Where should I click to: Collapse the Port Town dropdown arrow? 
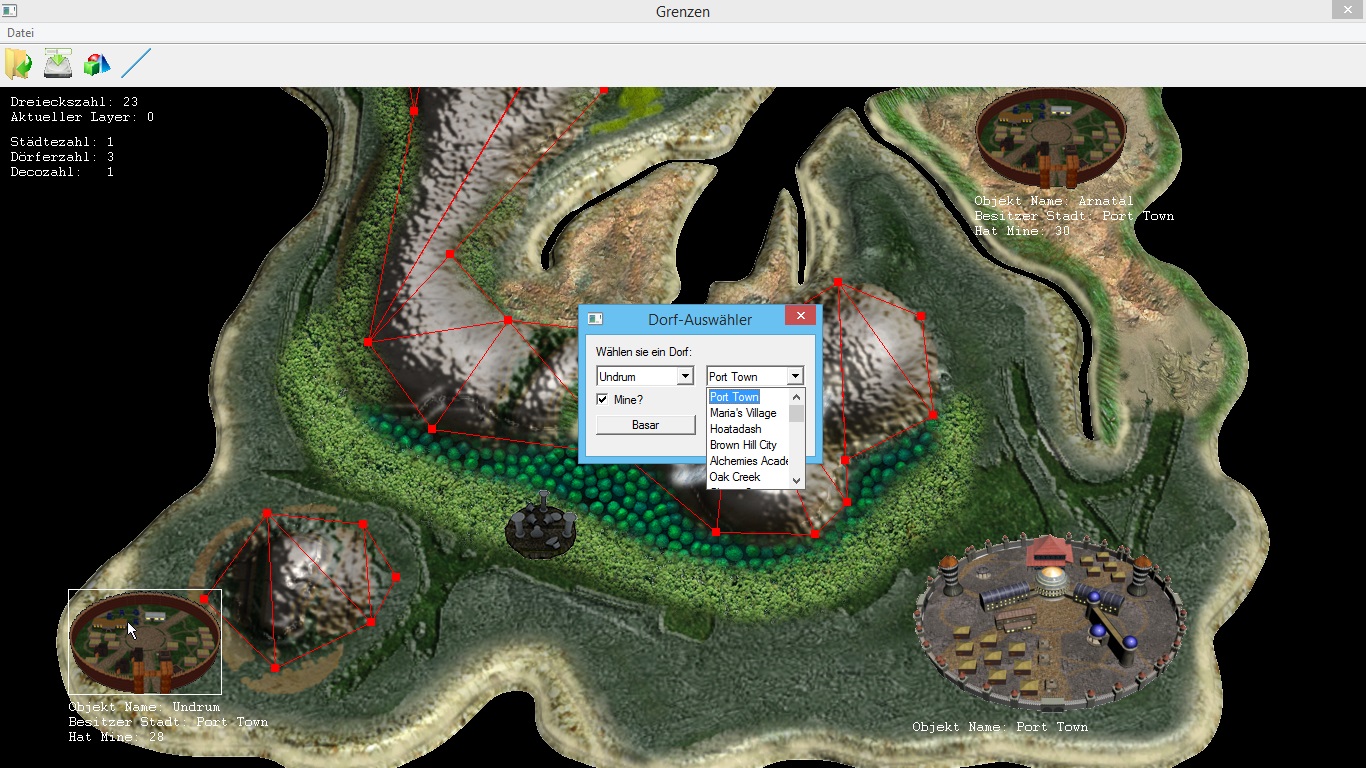[x=795, y=377]
